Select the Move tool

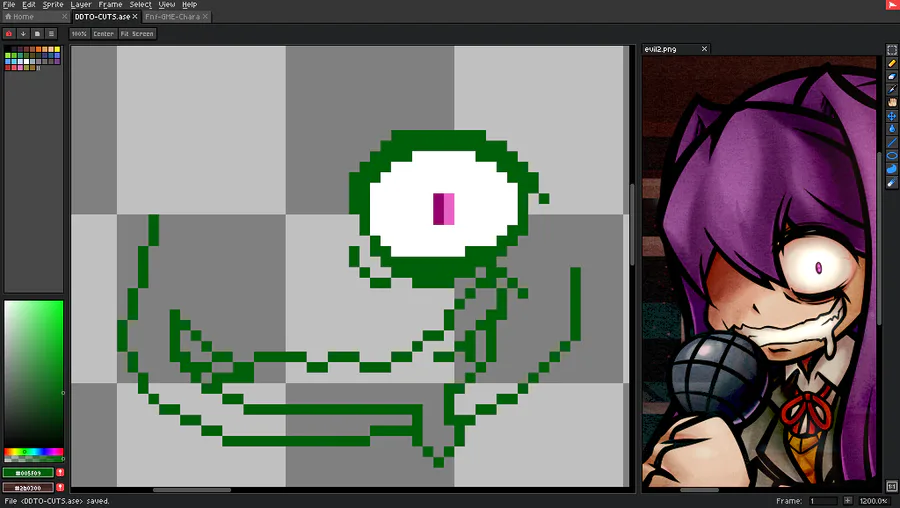tap(891, 116)
